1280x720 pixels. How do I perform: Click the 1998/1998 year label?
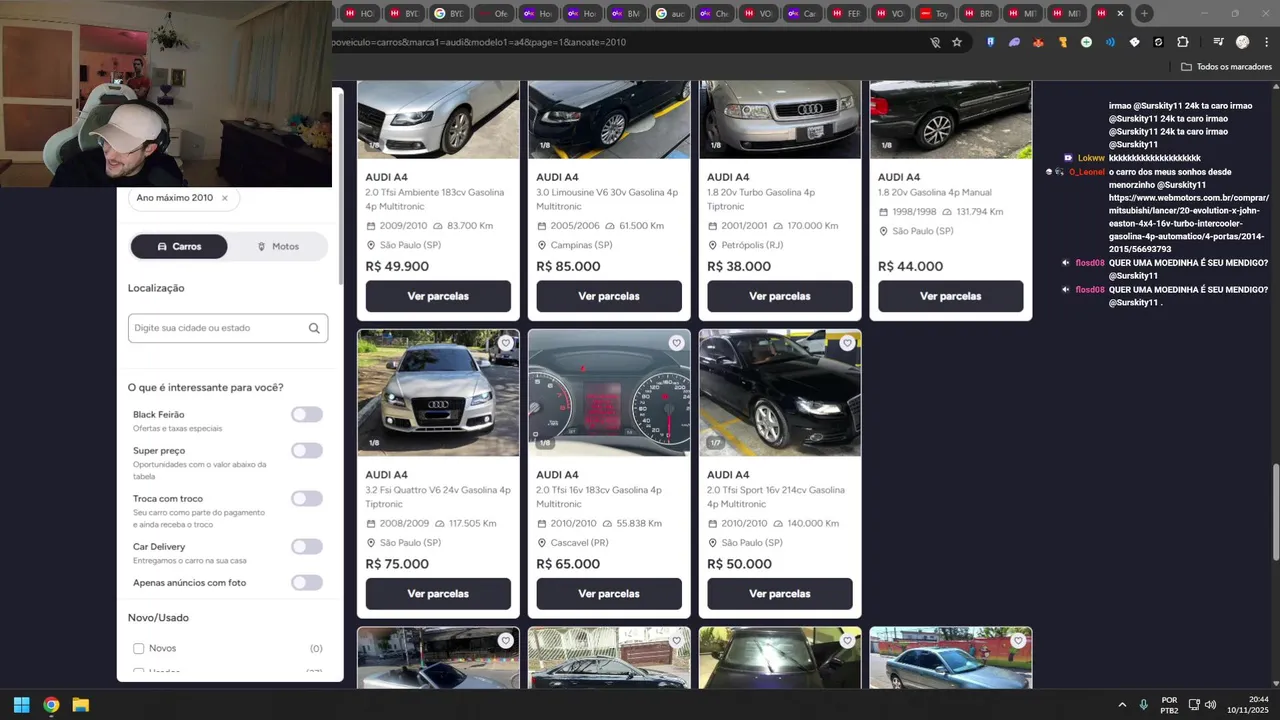tap(914, 212)
